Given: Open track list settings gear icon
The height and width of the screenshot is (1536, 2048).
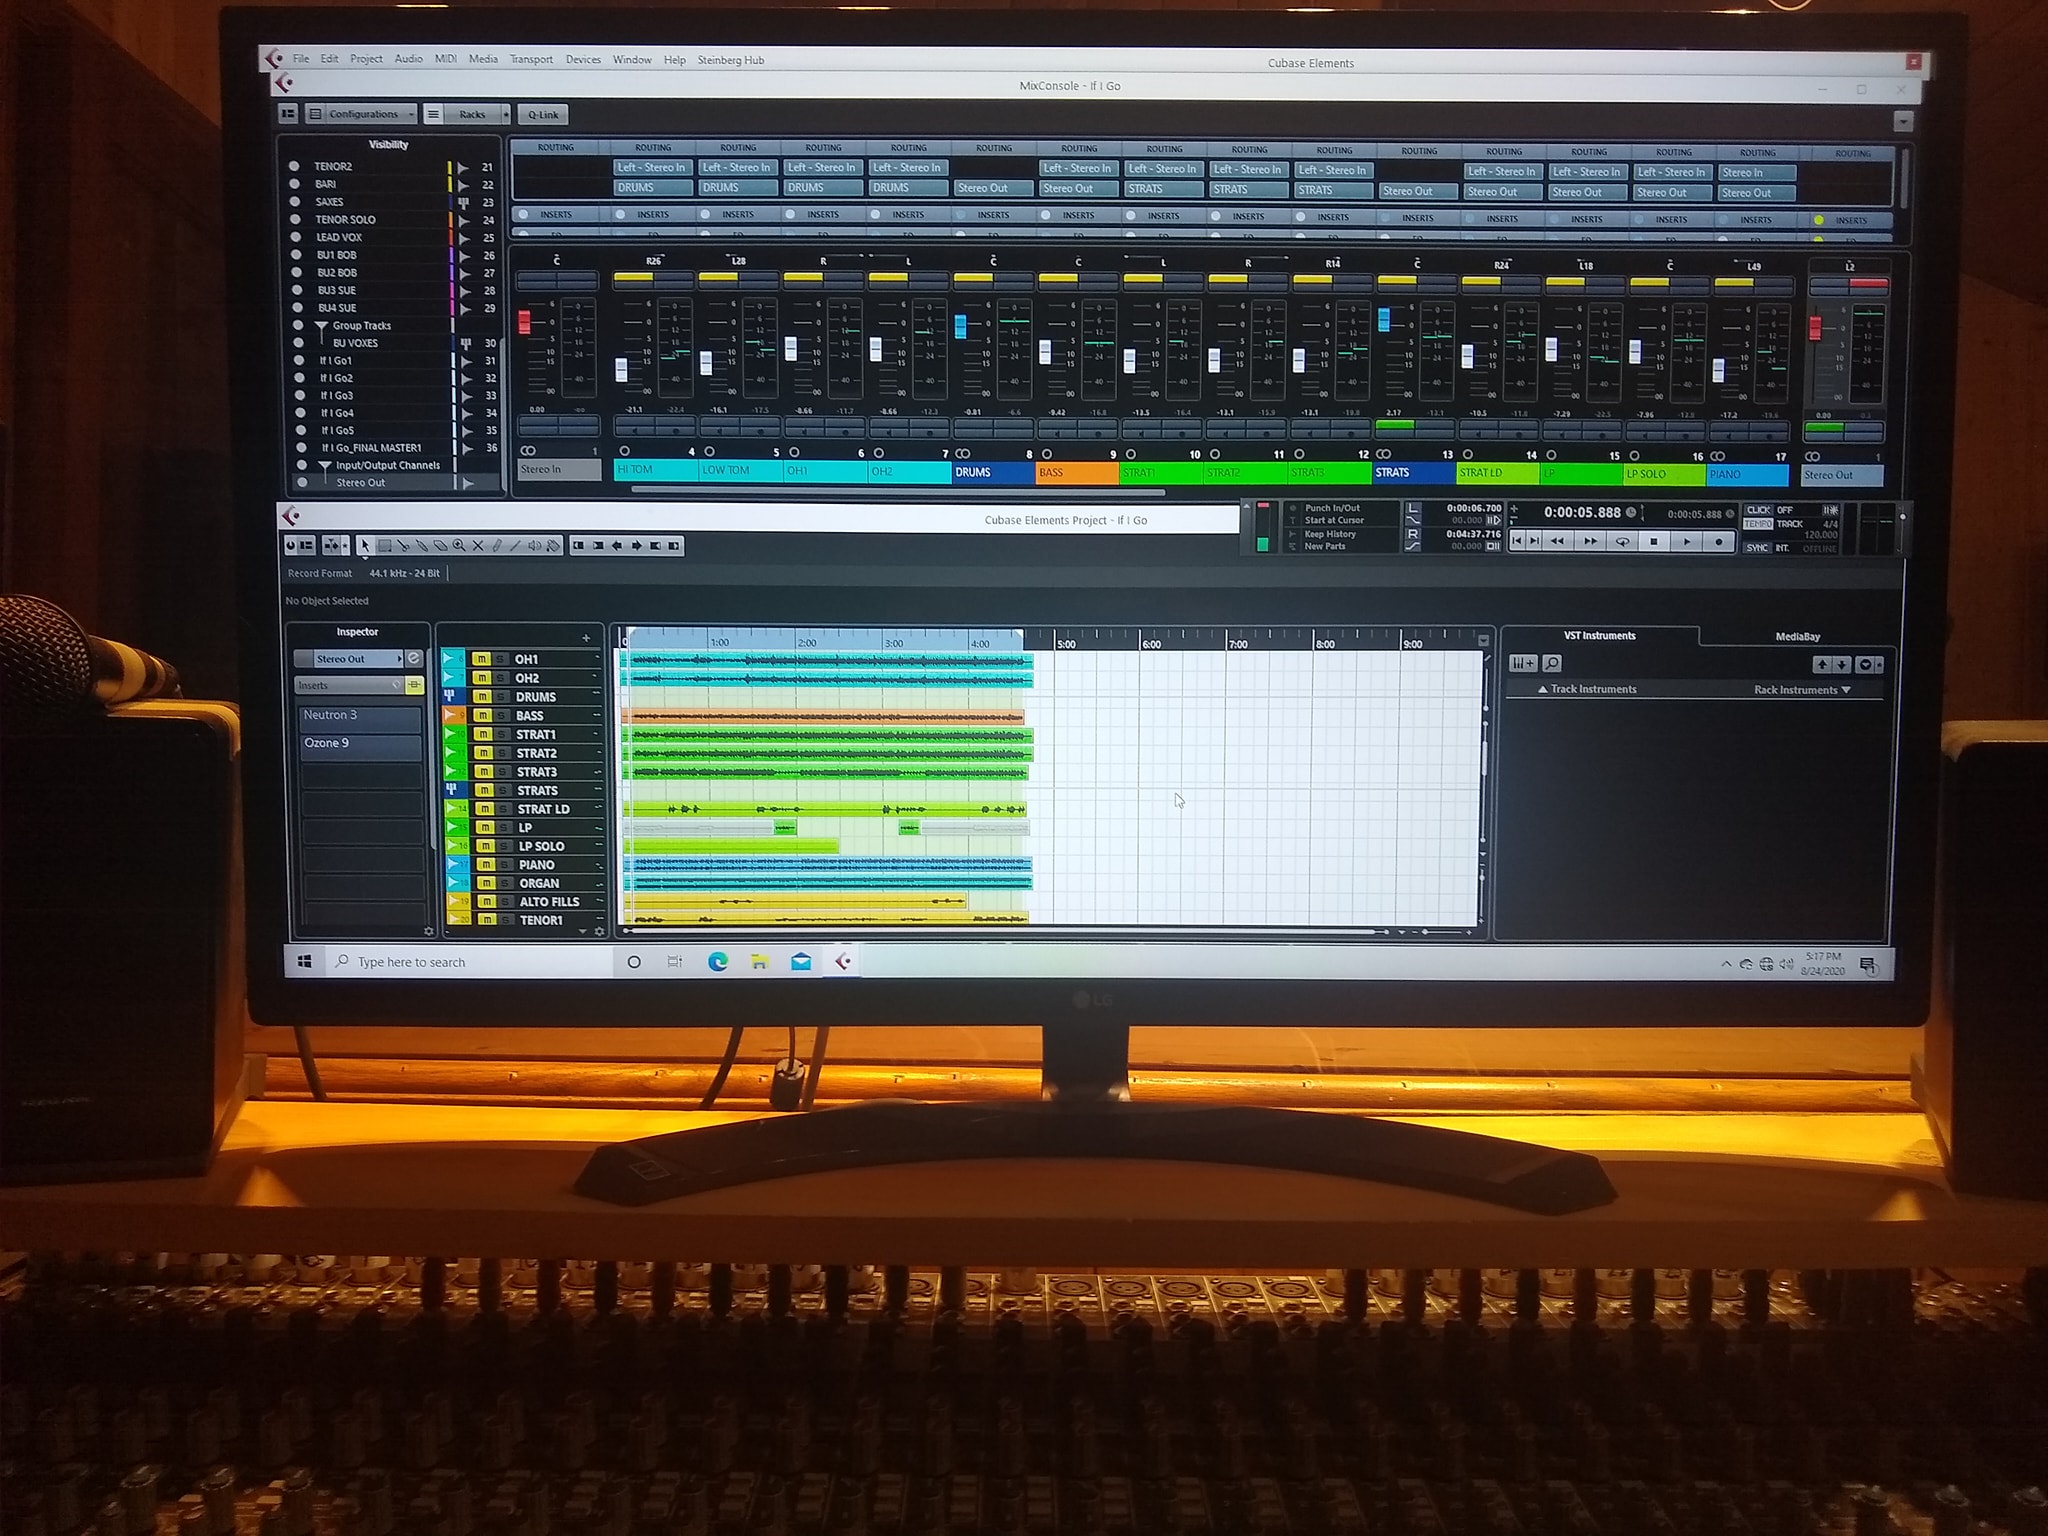Looking at the screenshot, I should point(599,931).
